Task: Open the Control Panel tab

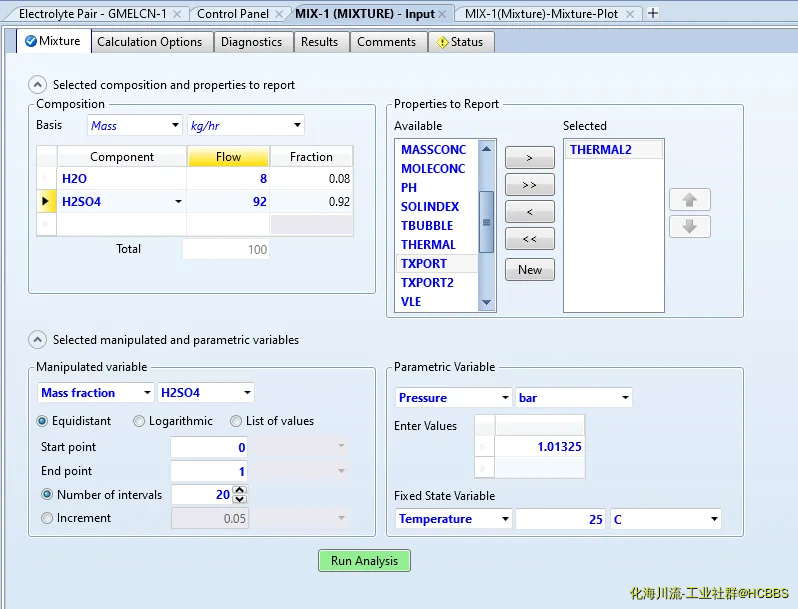Action: (233, 14)
